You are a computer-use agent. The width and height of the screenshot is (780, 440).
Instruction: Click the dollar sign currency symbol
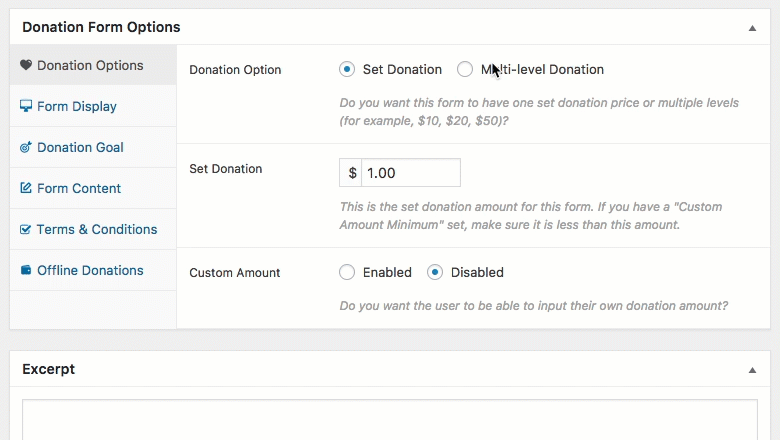pos(352,173)
